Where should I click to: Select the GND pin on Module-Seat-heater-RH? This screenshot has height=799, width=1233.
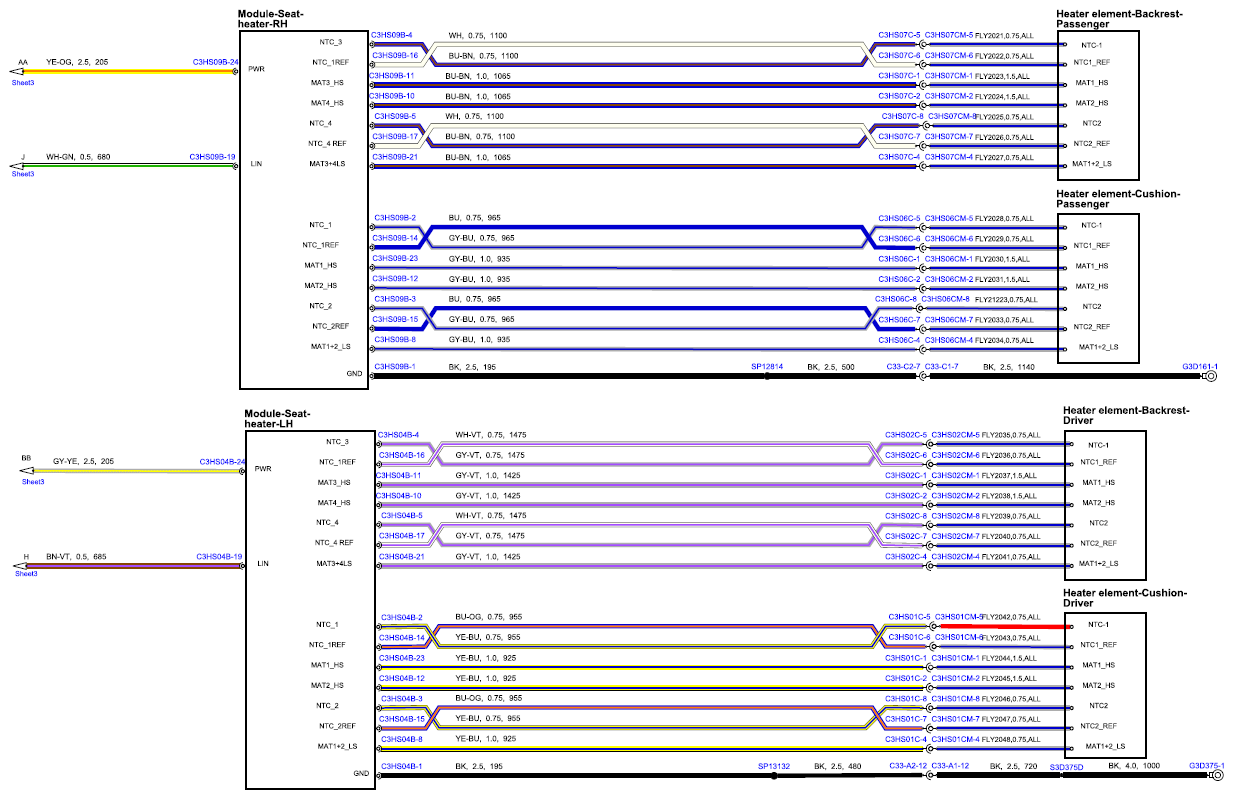[355, 374]
